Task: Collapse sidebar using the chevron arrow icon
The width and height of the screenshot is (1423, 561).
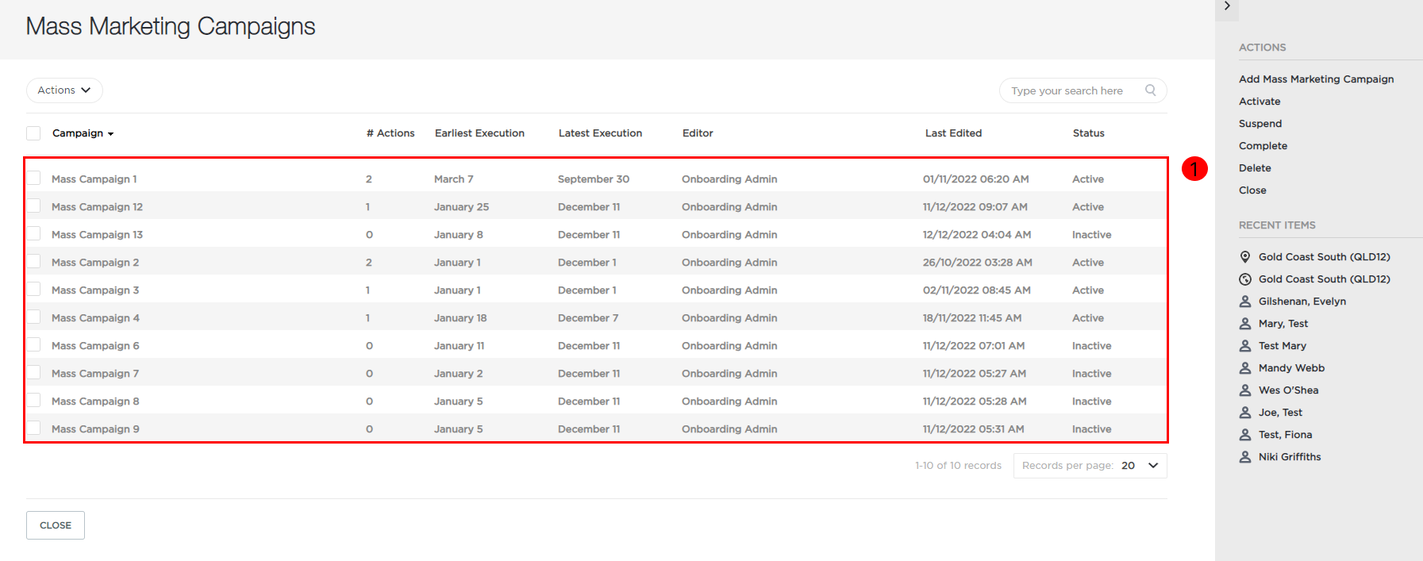Action: [1227, 7]
